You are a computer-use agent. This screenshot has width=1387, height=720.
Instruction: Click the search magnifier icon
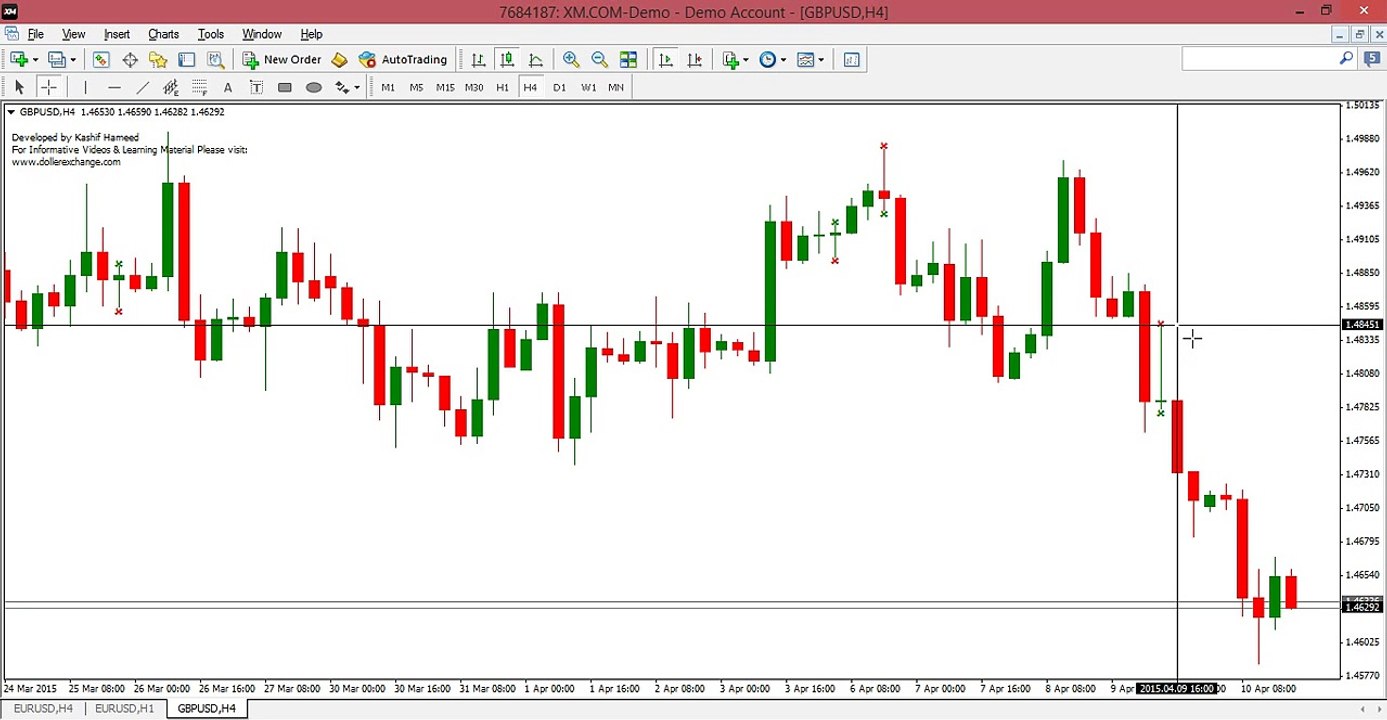(x=1346, y=59)
